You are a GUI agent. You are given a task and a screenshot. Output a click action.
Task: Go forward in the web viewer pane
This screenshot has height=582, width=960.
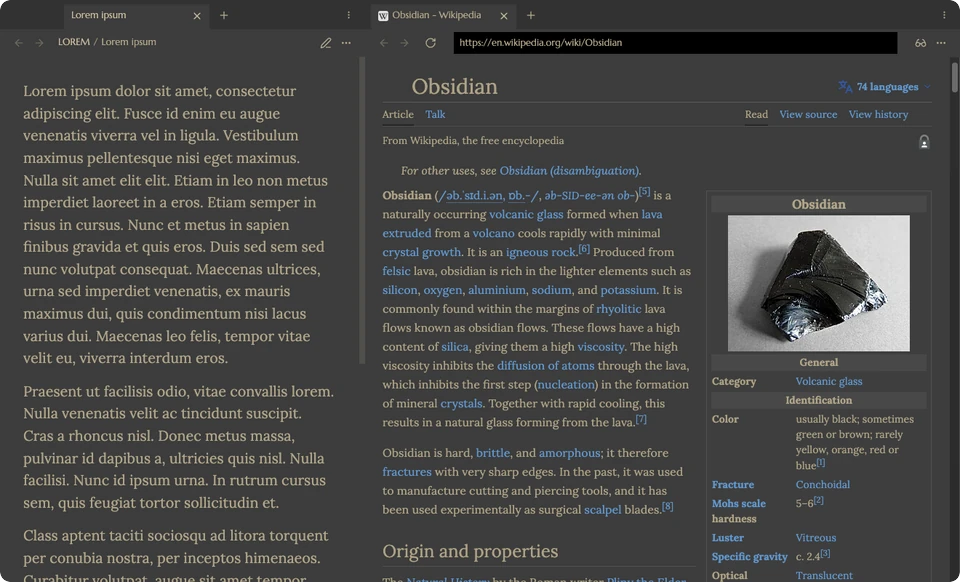click(x=404, y=43)
